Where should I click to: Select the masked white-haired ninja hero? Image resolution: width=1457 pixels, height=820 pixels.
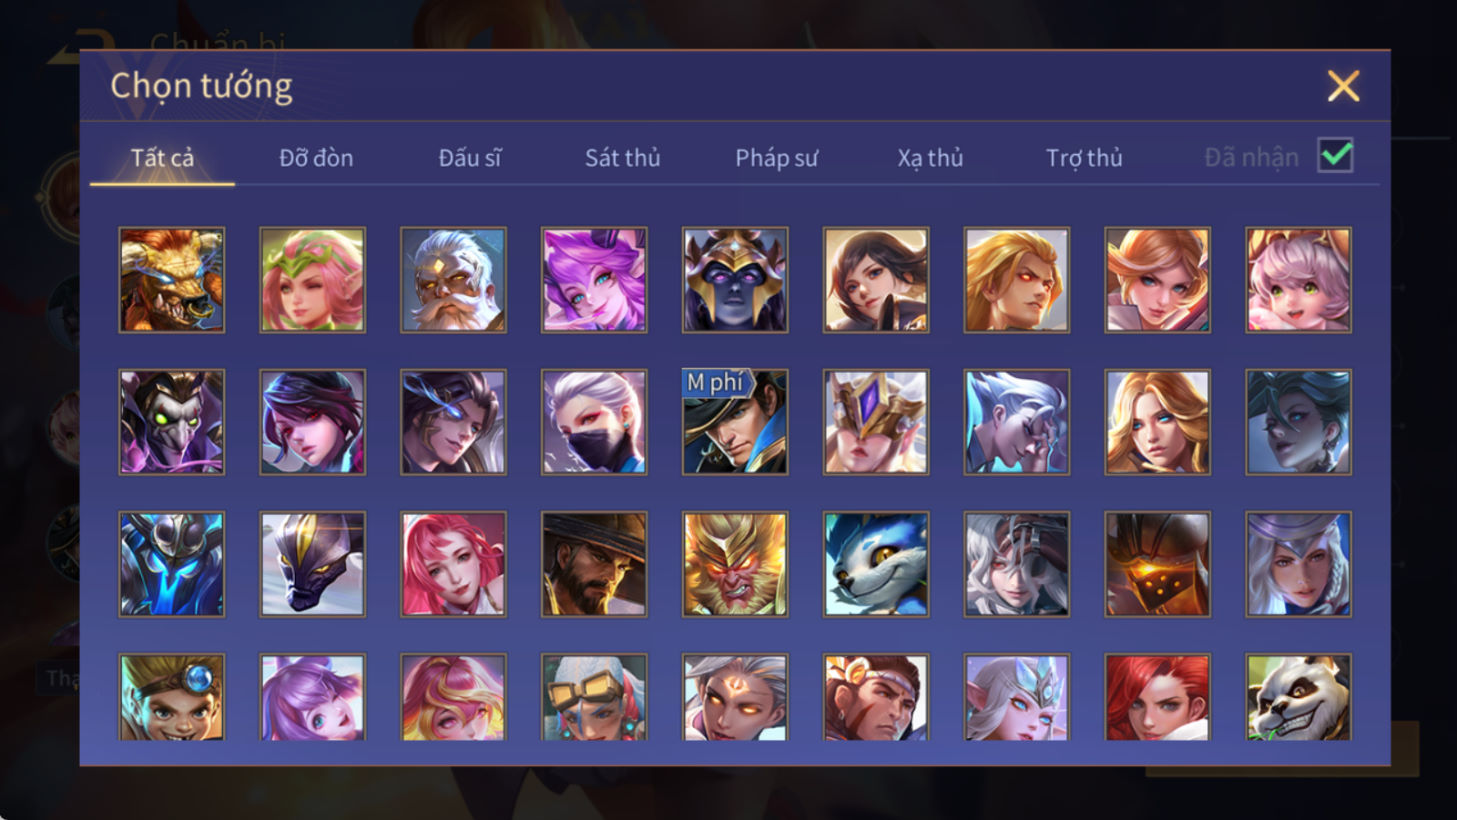(594, 422)
